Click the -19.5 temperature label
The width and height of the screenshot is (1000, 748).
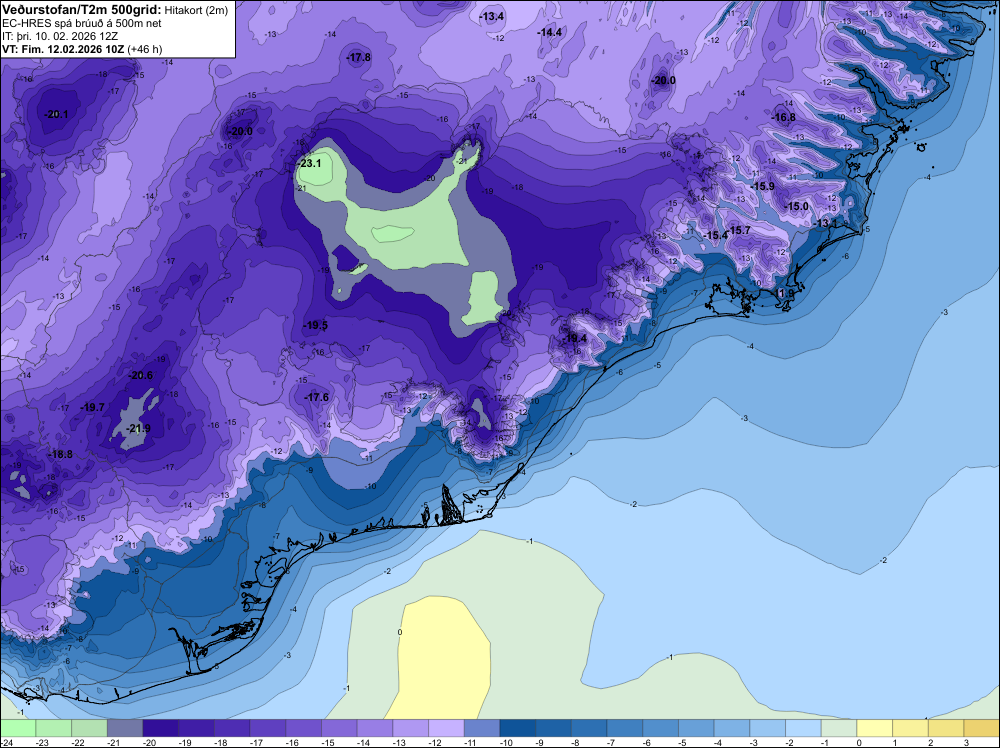[x=316, y=326]
